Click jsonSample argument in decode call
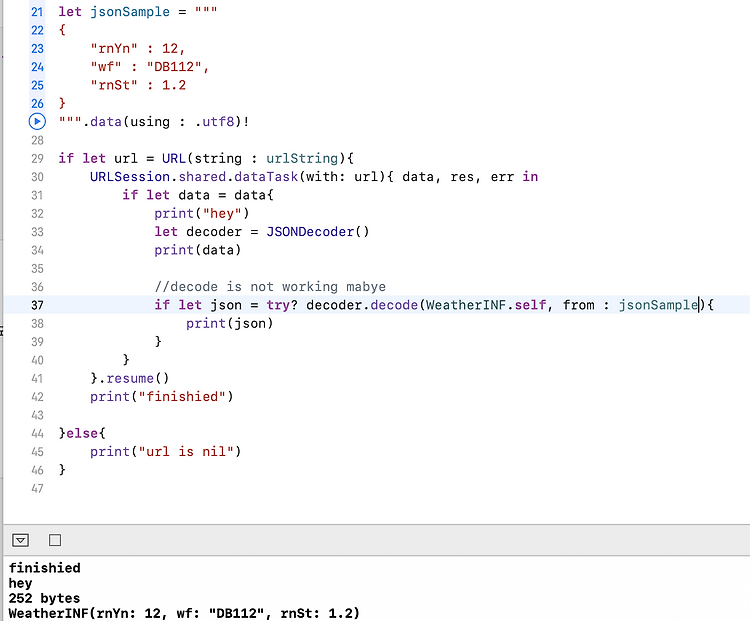750x621 pixels. click(659, 305)
